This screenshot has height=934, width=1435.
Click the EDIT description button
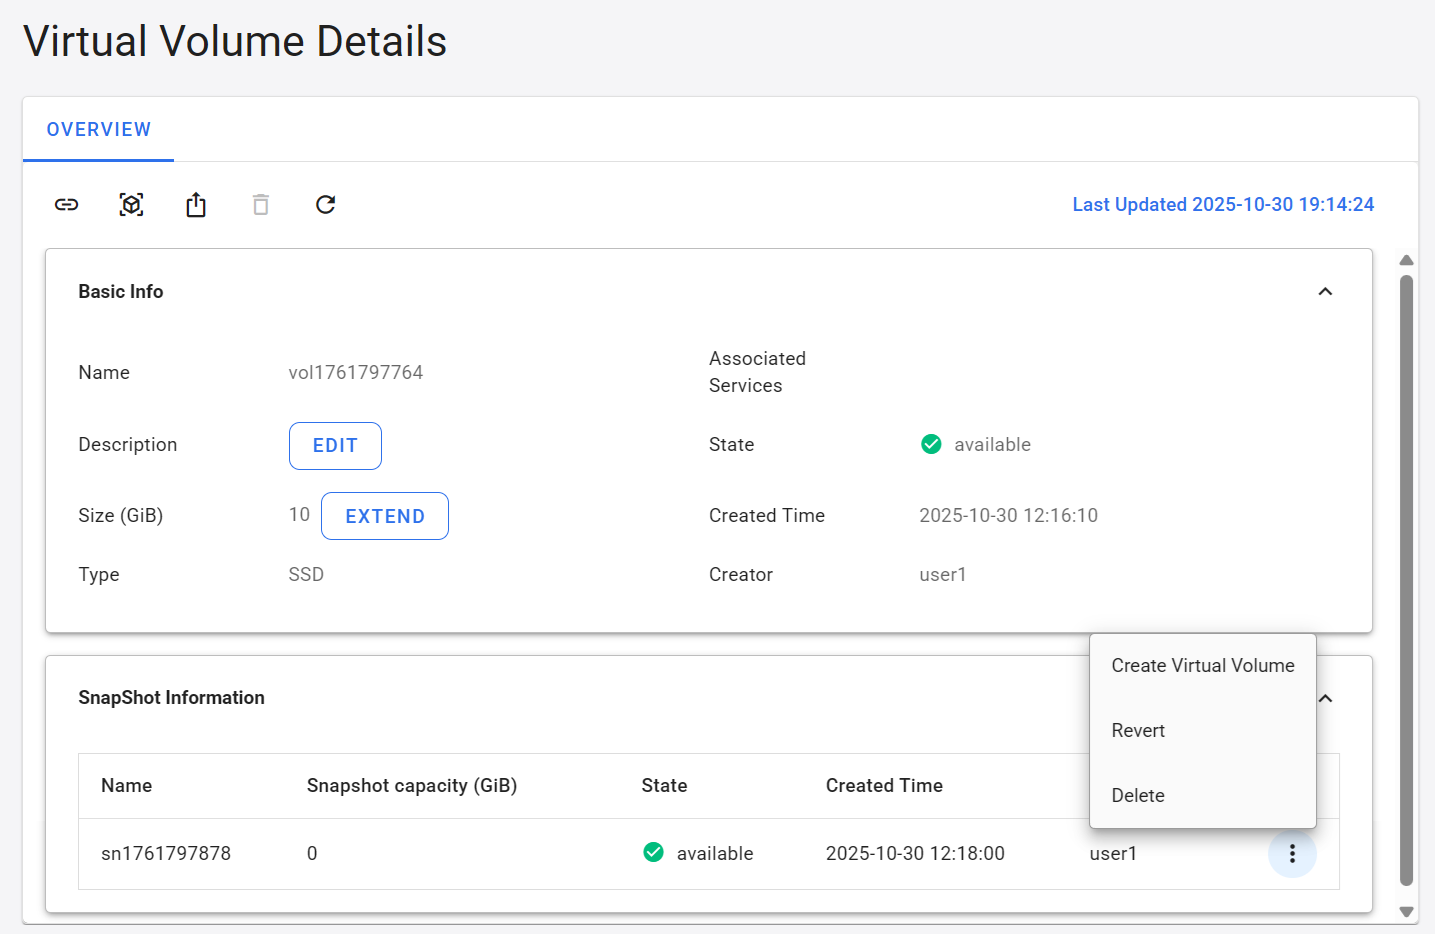click(x=335, y=445)
